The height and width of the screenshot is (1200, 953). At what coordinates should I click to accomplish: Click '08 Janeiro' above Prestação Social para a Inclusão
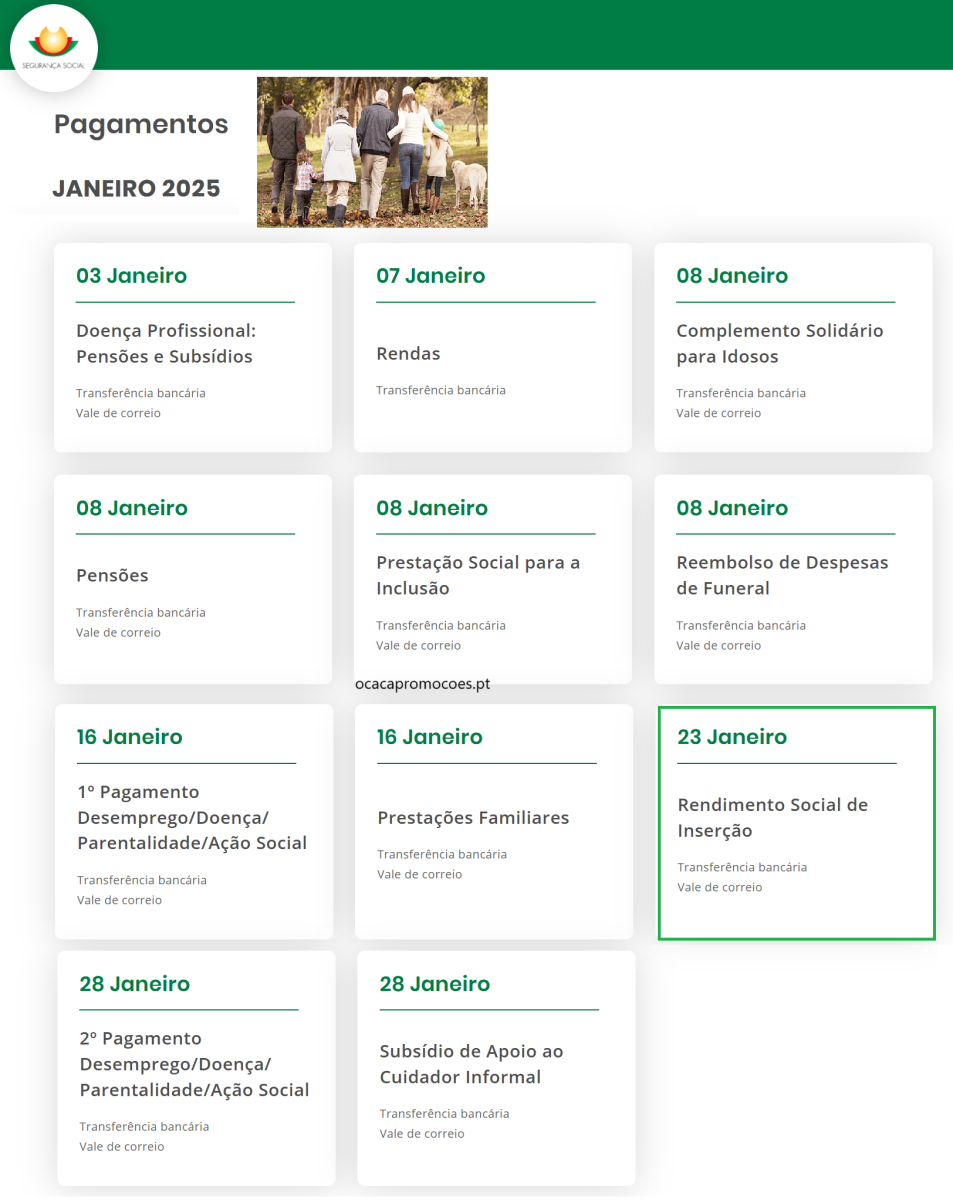point(432,507)
